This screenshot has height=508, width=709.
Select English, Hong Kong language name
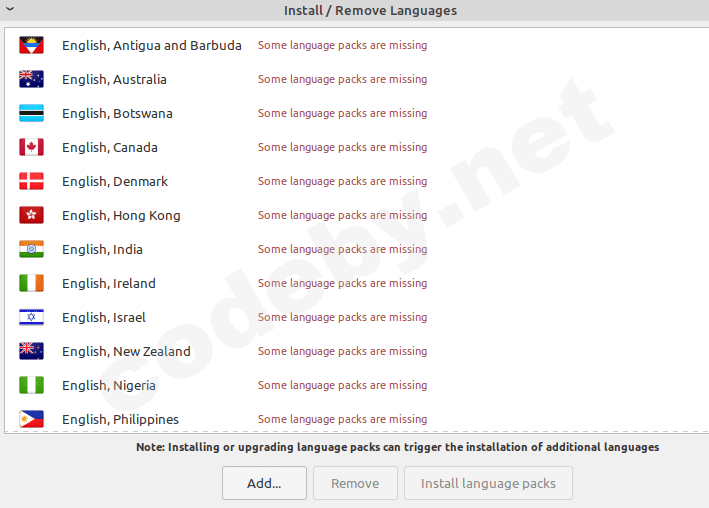pos(121,215)
